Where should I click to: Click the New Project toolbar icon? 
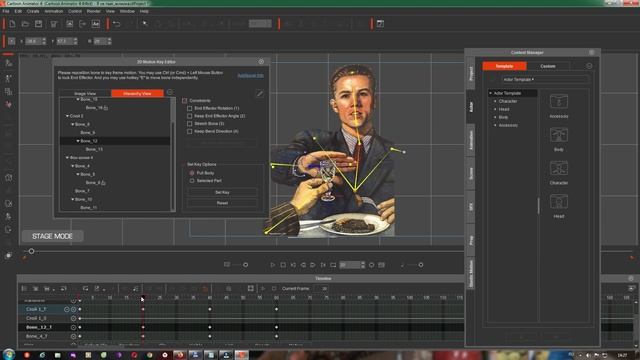12,24
